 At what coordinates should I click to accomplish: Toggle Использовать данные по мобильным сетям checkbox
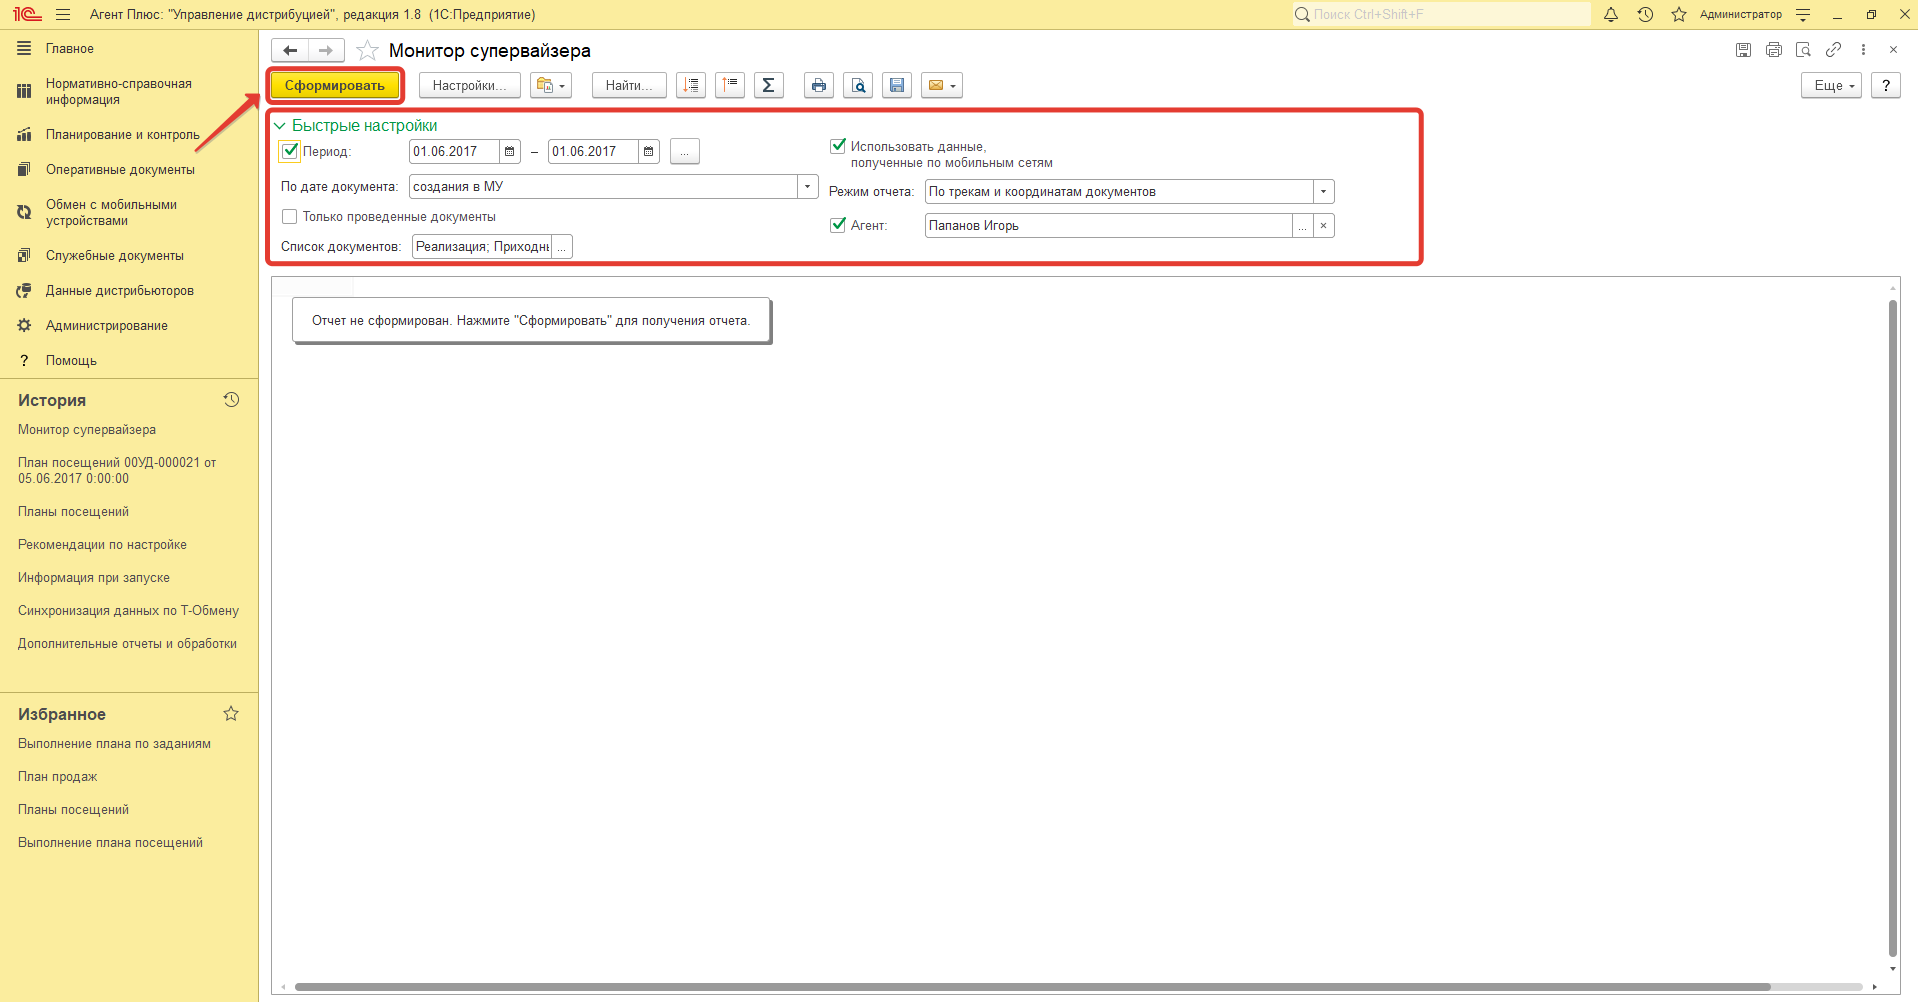coord(838,146)
